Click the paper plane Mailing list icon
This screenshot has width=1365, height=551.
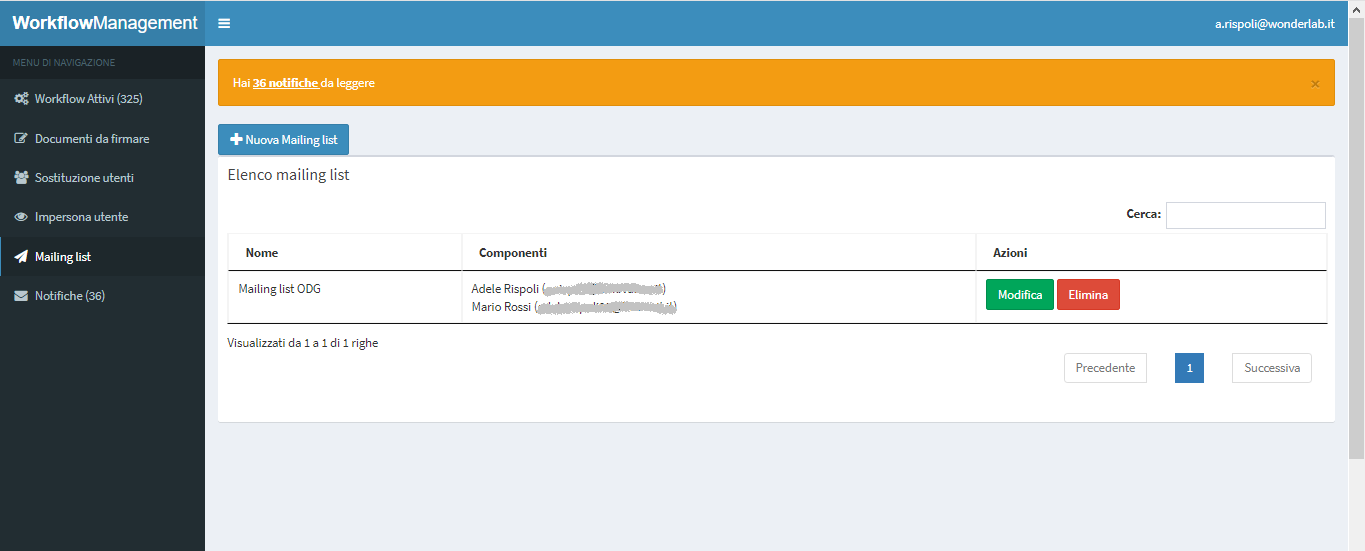coord(21,257)
